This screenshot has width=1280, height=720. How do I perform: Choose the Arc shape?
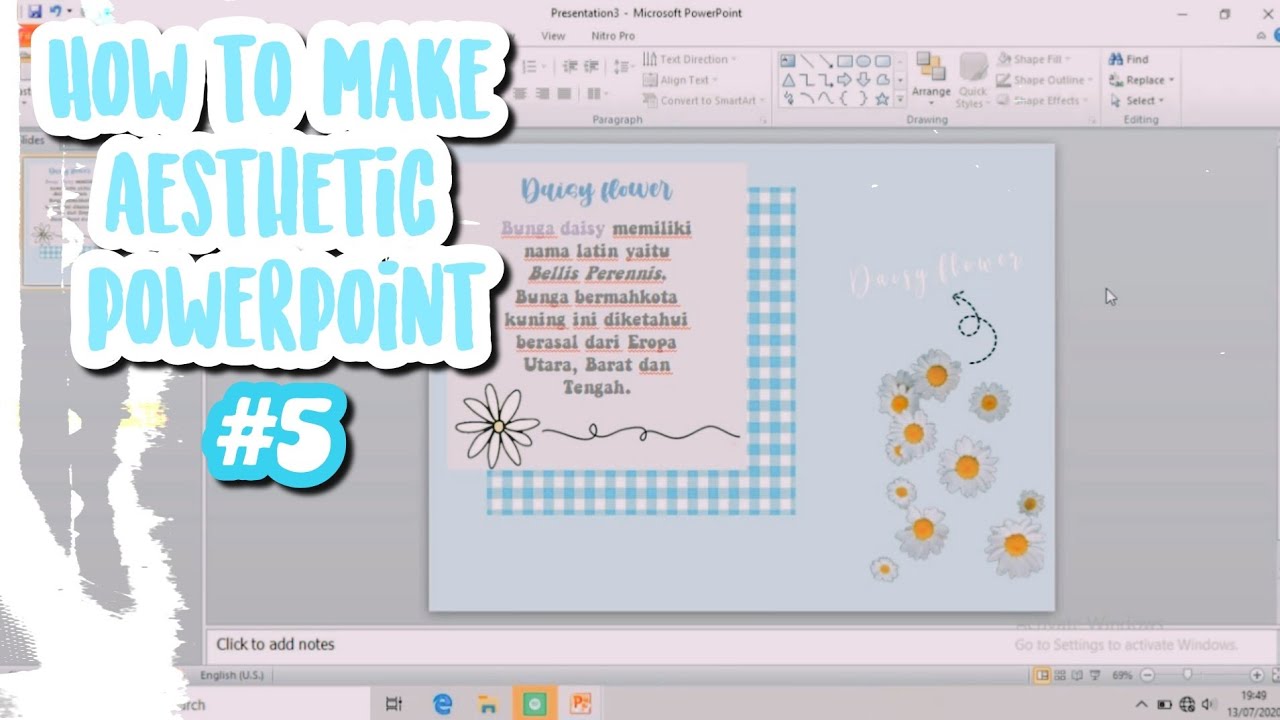[807, 98]
